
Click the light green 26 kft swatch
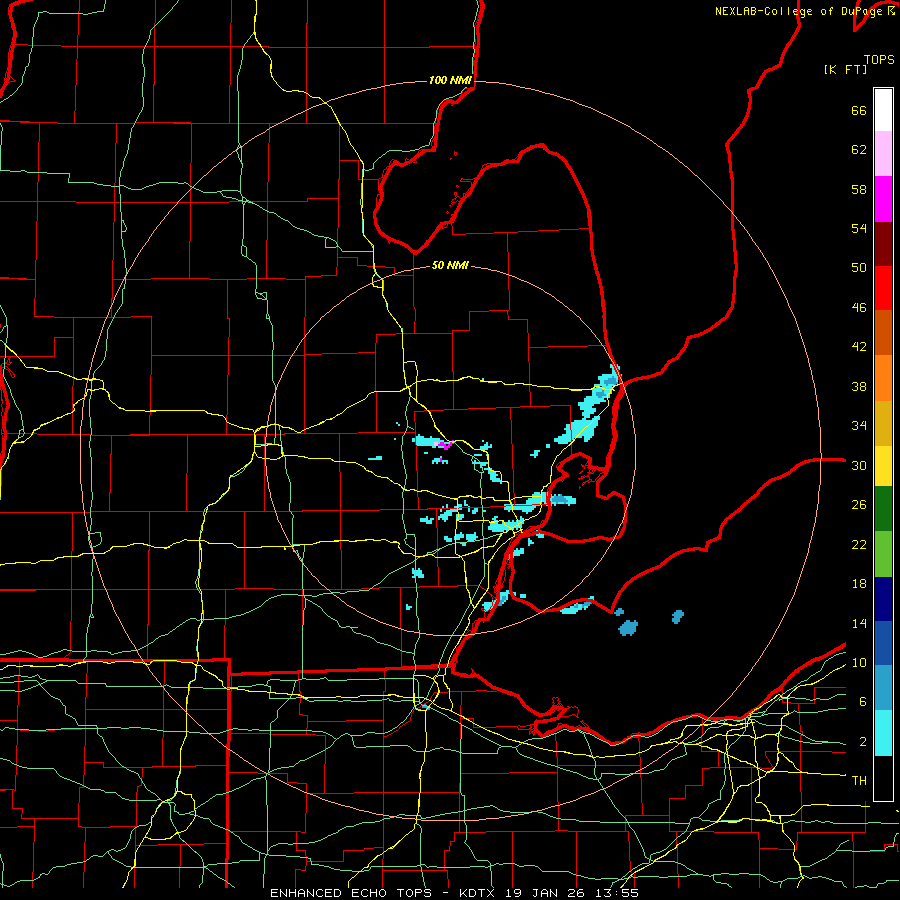[883, 554]
